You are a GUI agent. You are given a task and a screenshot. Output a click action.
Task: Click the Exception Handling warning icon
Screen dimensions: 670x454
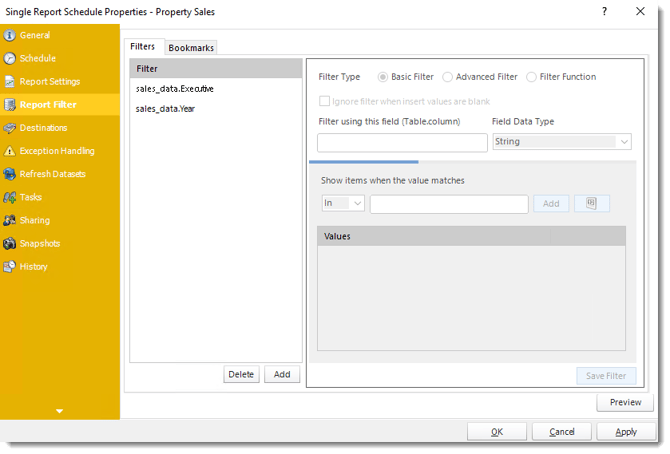click(9, 150)
